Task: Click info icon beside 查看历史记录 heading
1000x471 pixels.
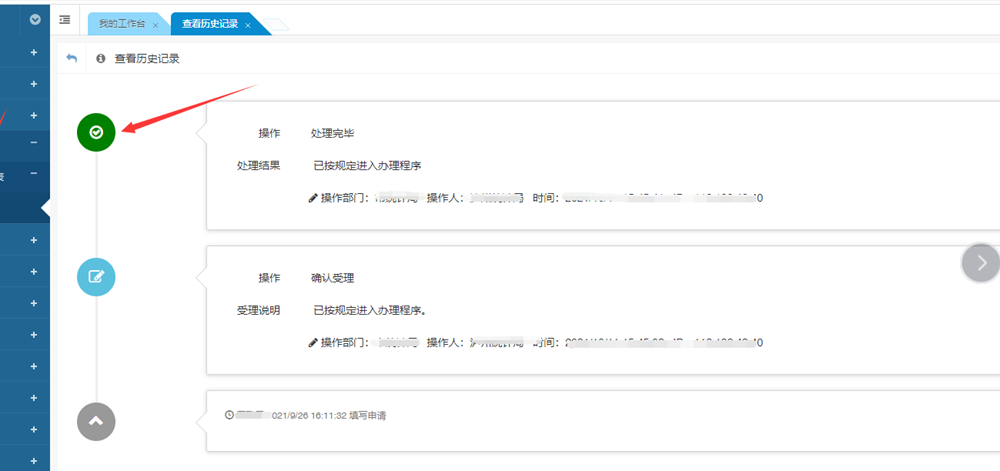Action: tap(100, 59)
